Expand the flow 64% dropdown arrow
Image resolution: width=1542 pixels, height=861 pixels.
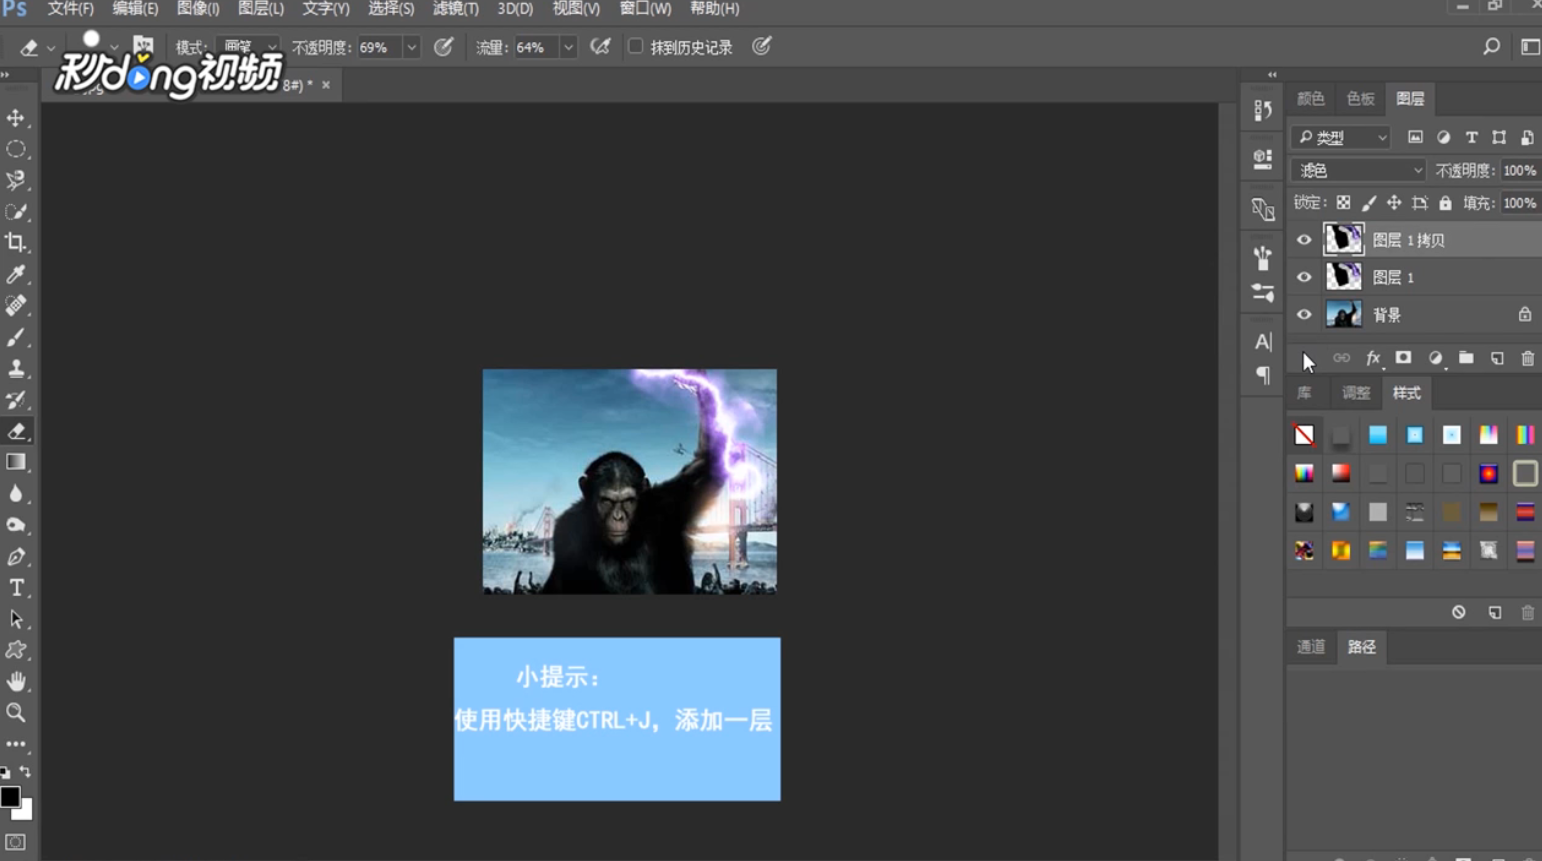(x=568, y=47)
